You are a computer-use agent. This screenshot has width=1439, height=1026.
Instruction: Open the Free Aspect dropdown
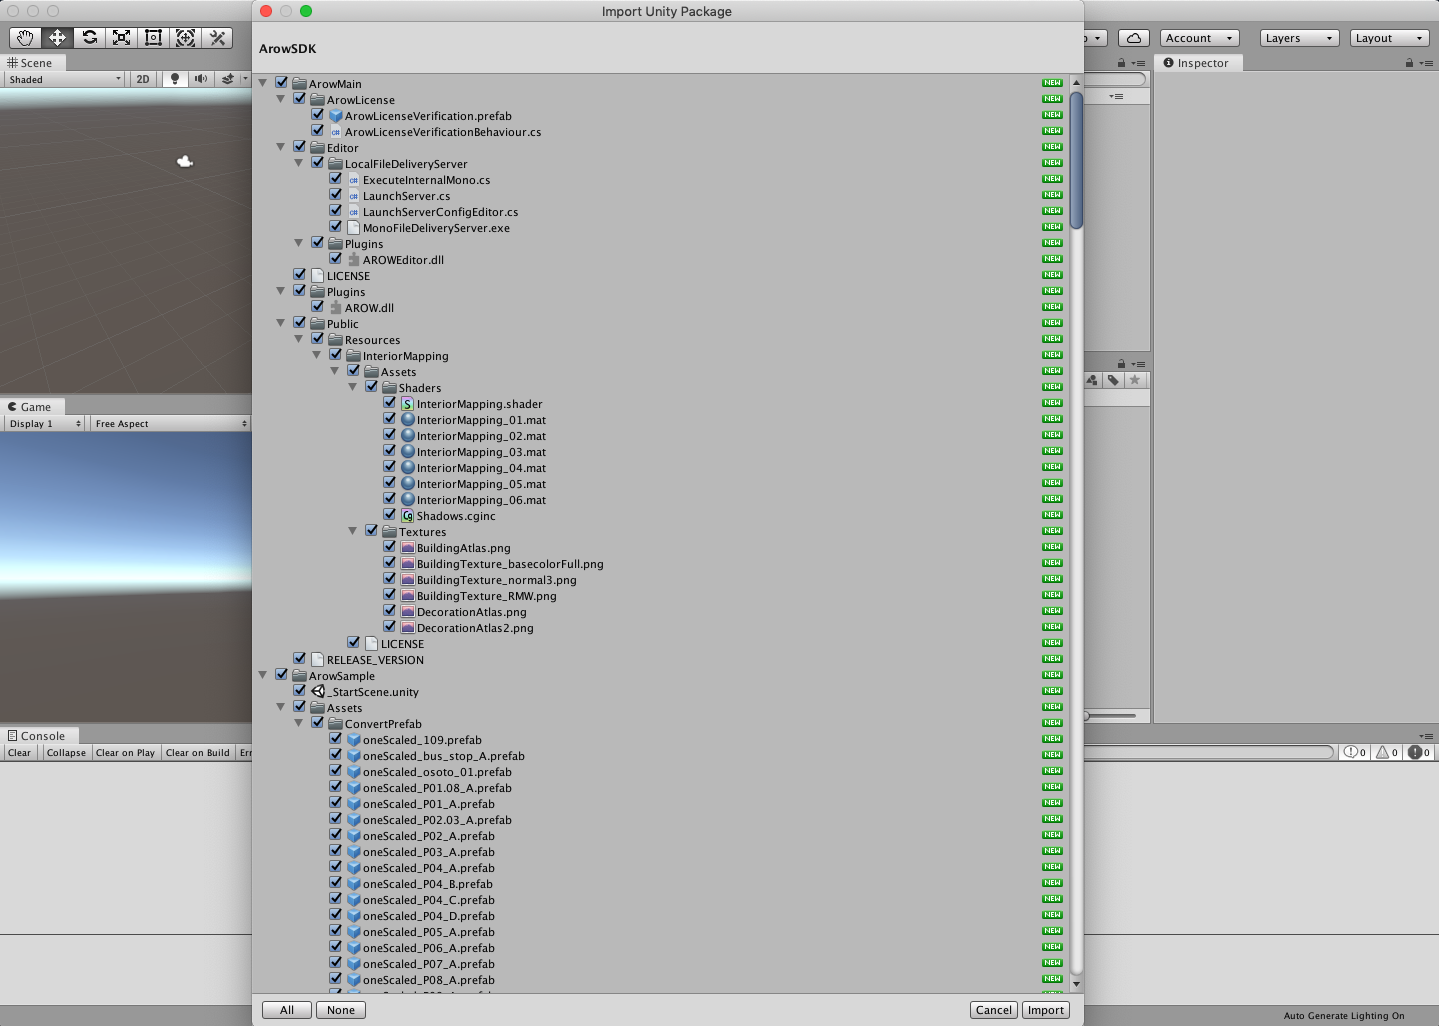point(170,424)
